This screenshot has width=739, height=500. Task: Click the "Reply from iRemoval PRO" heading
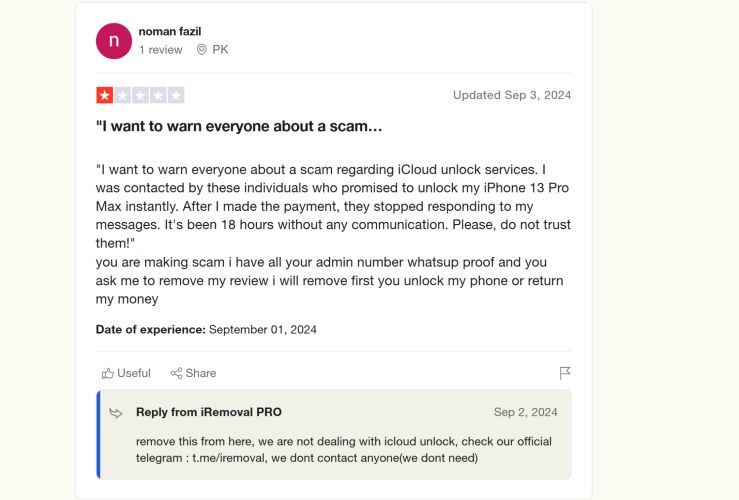[209, 412]
